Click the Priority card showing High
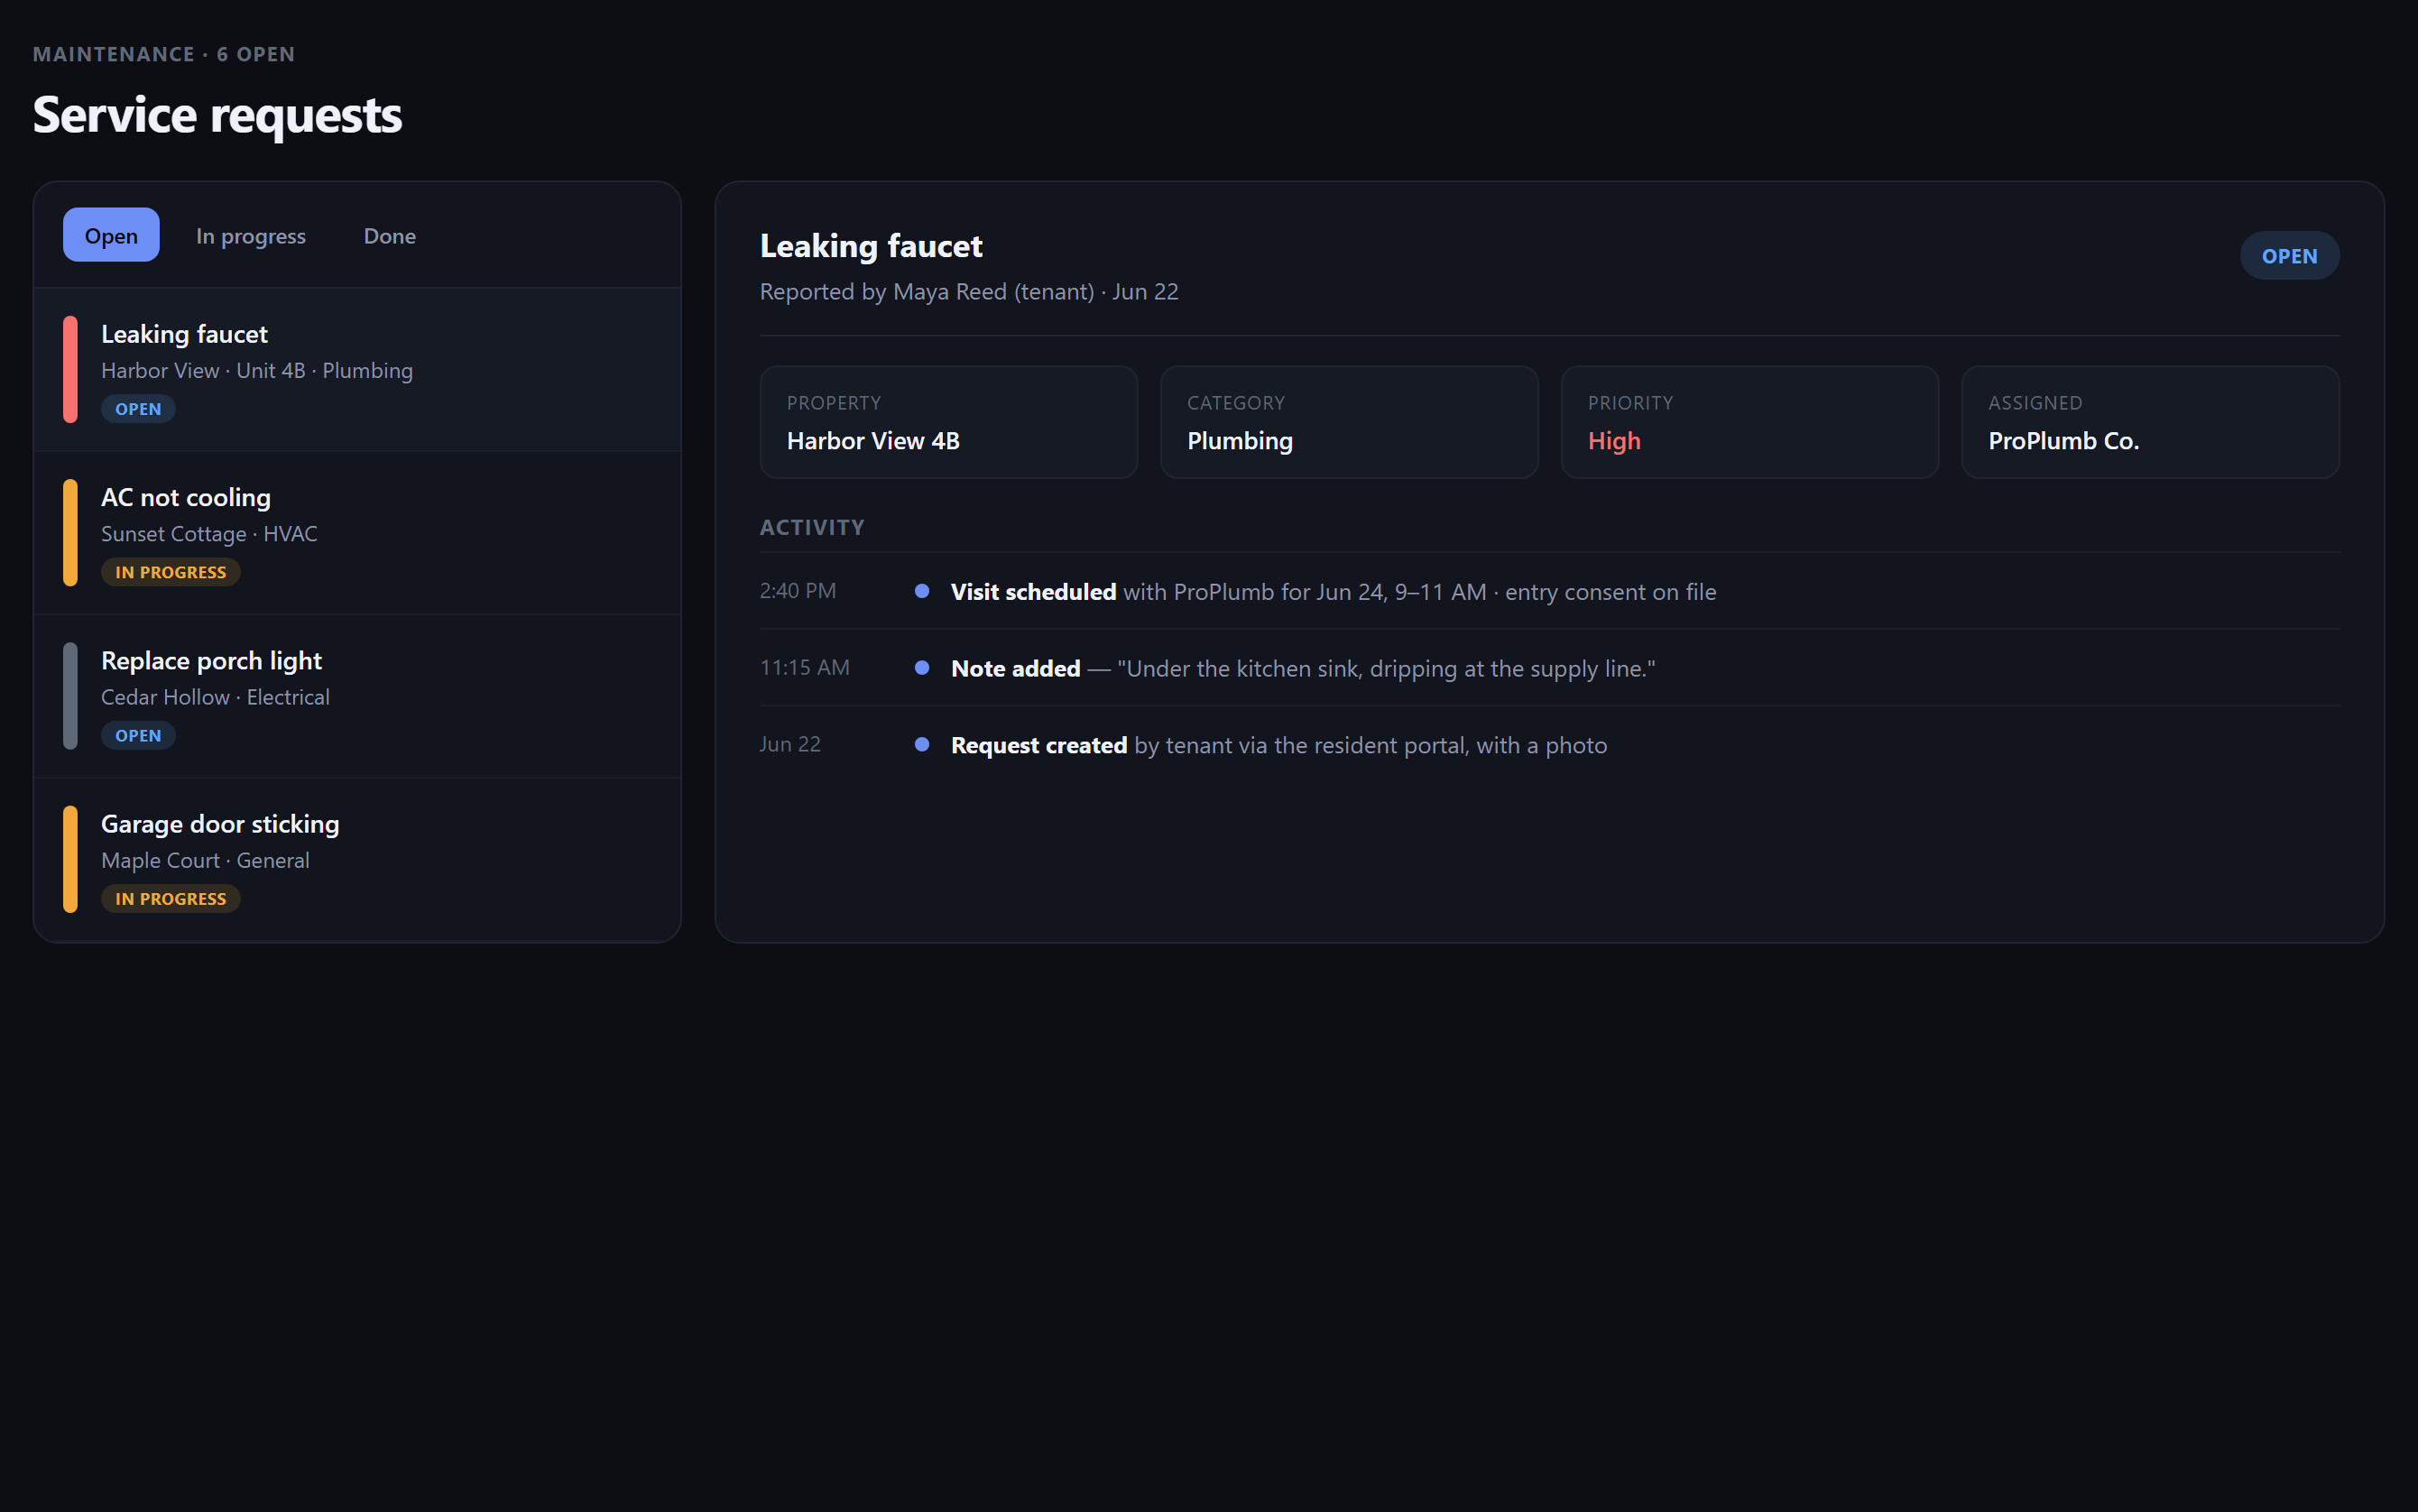This screenshot has width=2418, height=1512. coord(1750,422)
